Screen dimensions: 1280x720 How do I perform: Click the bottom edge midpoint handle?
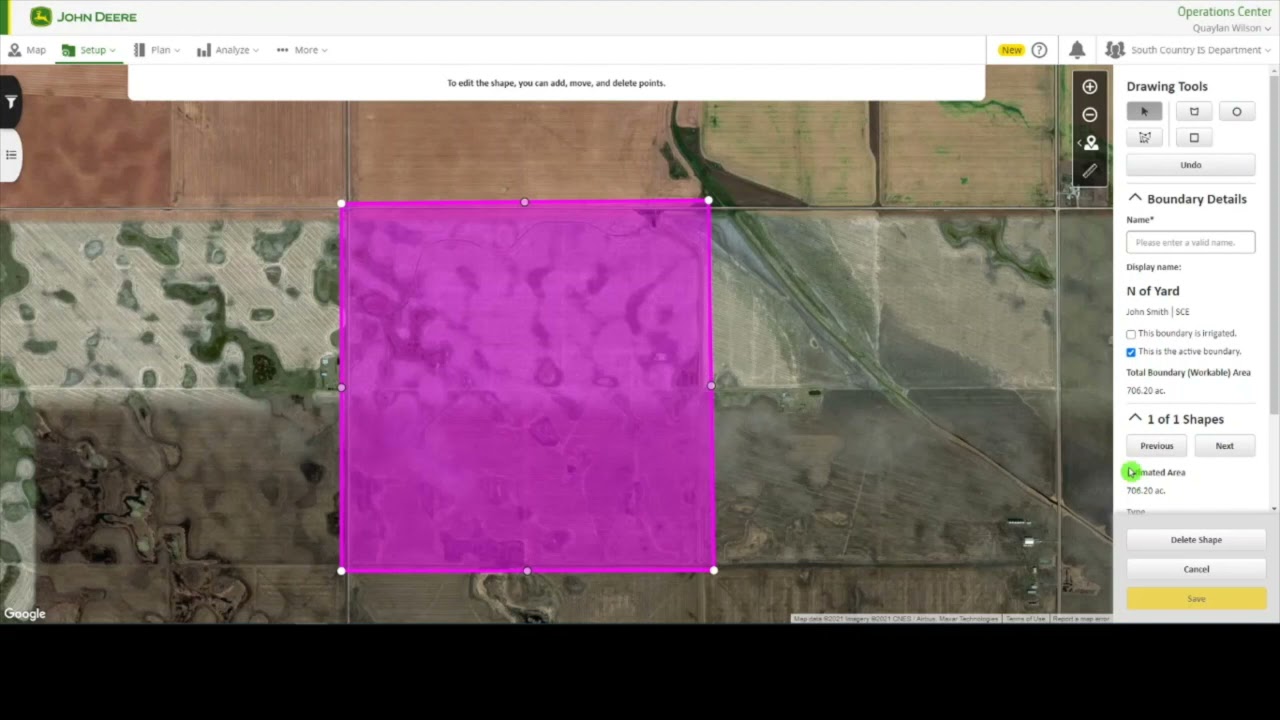[x=527, y=571]
